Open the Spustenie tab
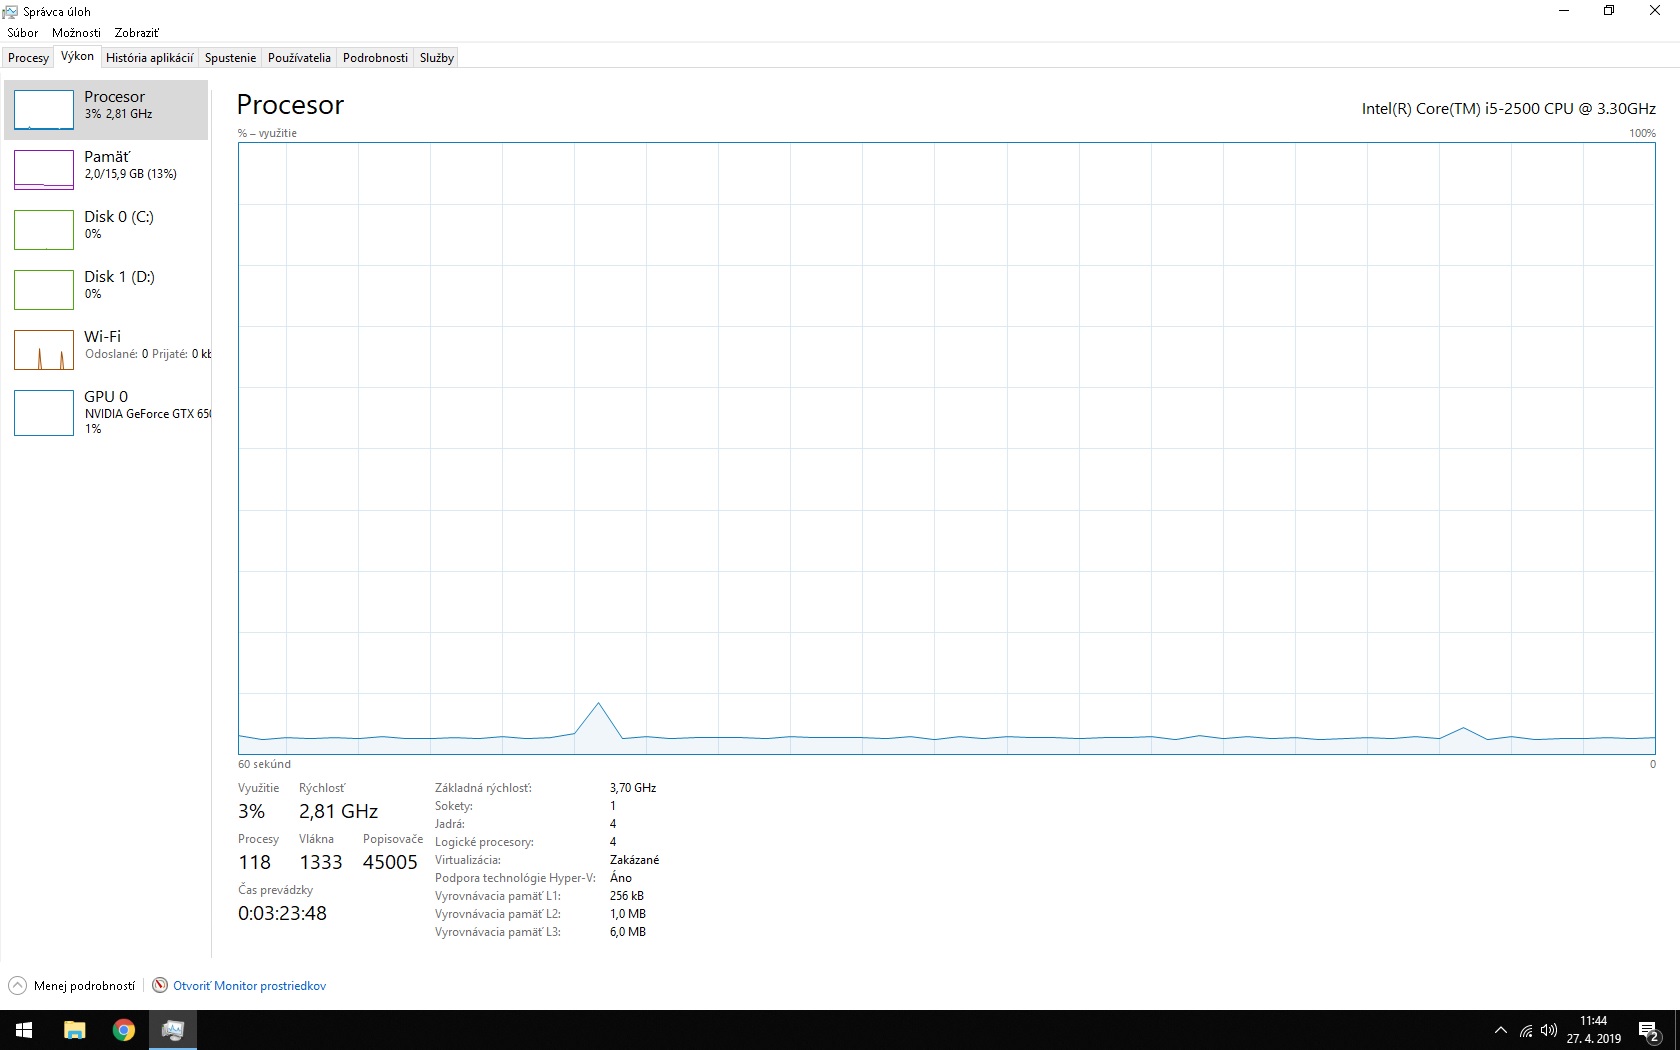Screen dimensions: 1680x1050 230,58
